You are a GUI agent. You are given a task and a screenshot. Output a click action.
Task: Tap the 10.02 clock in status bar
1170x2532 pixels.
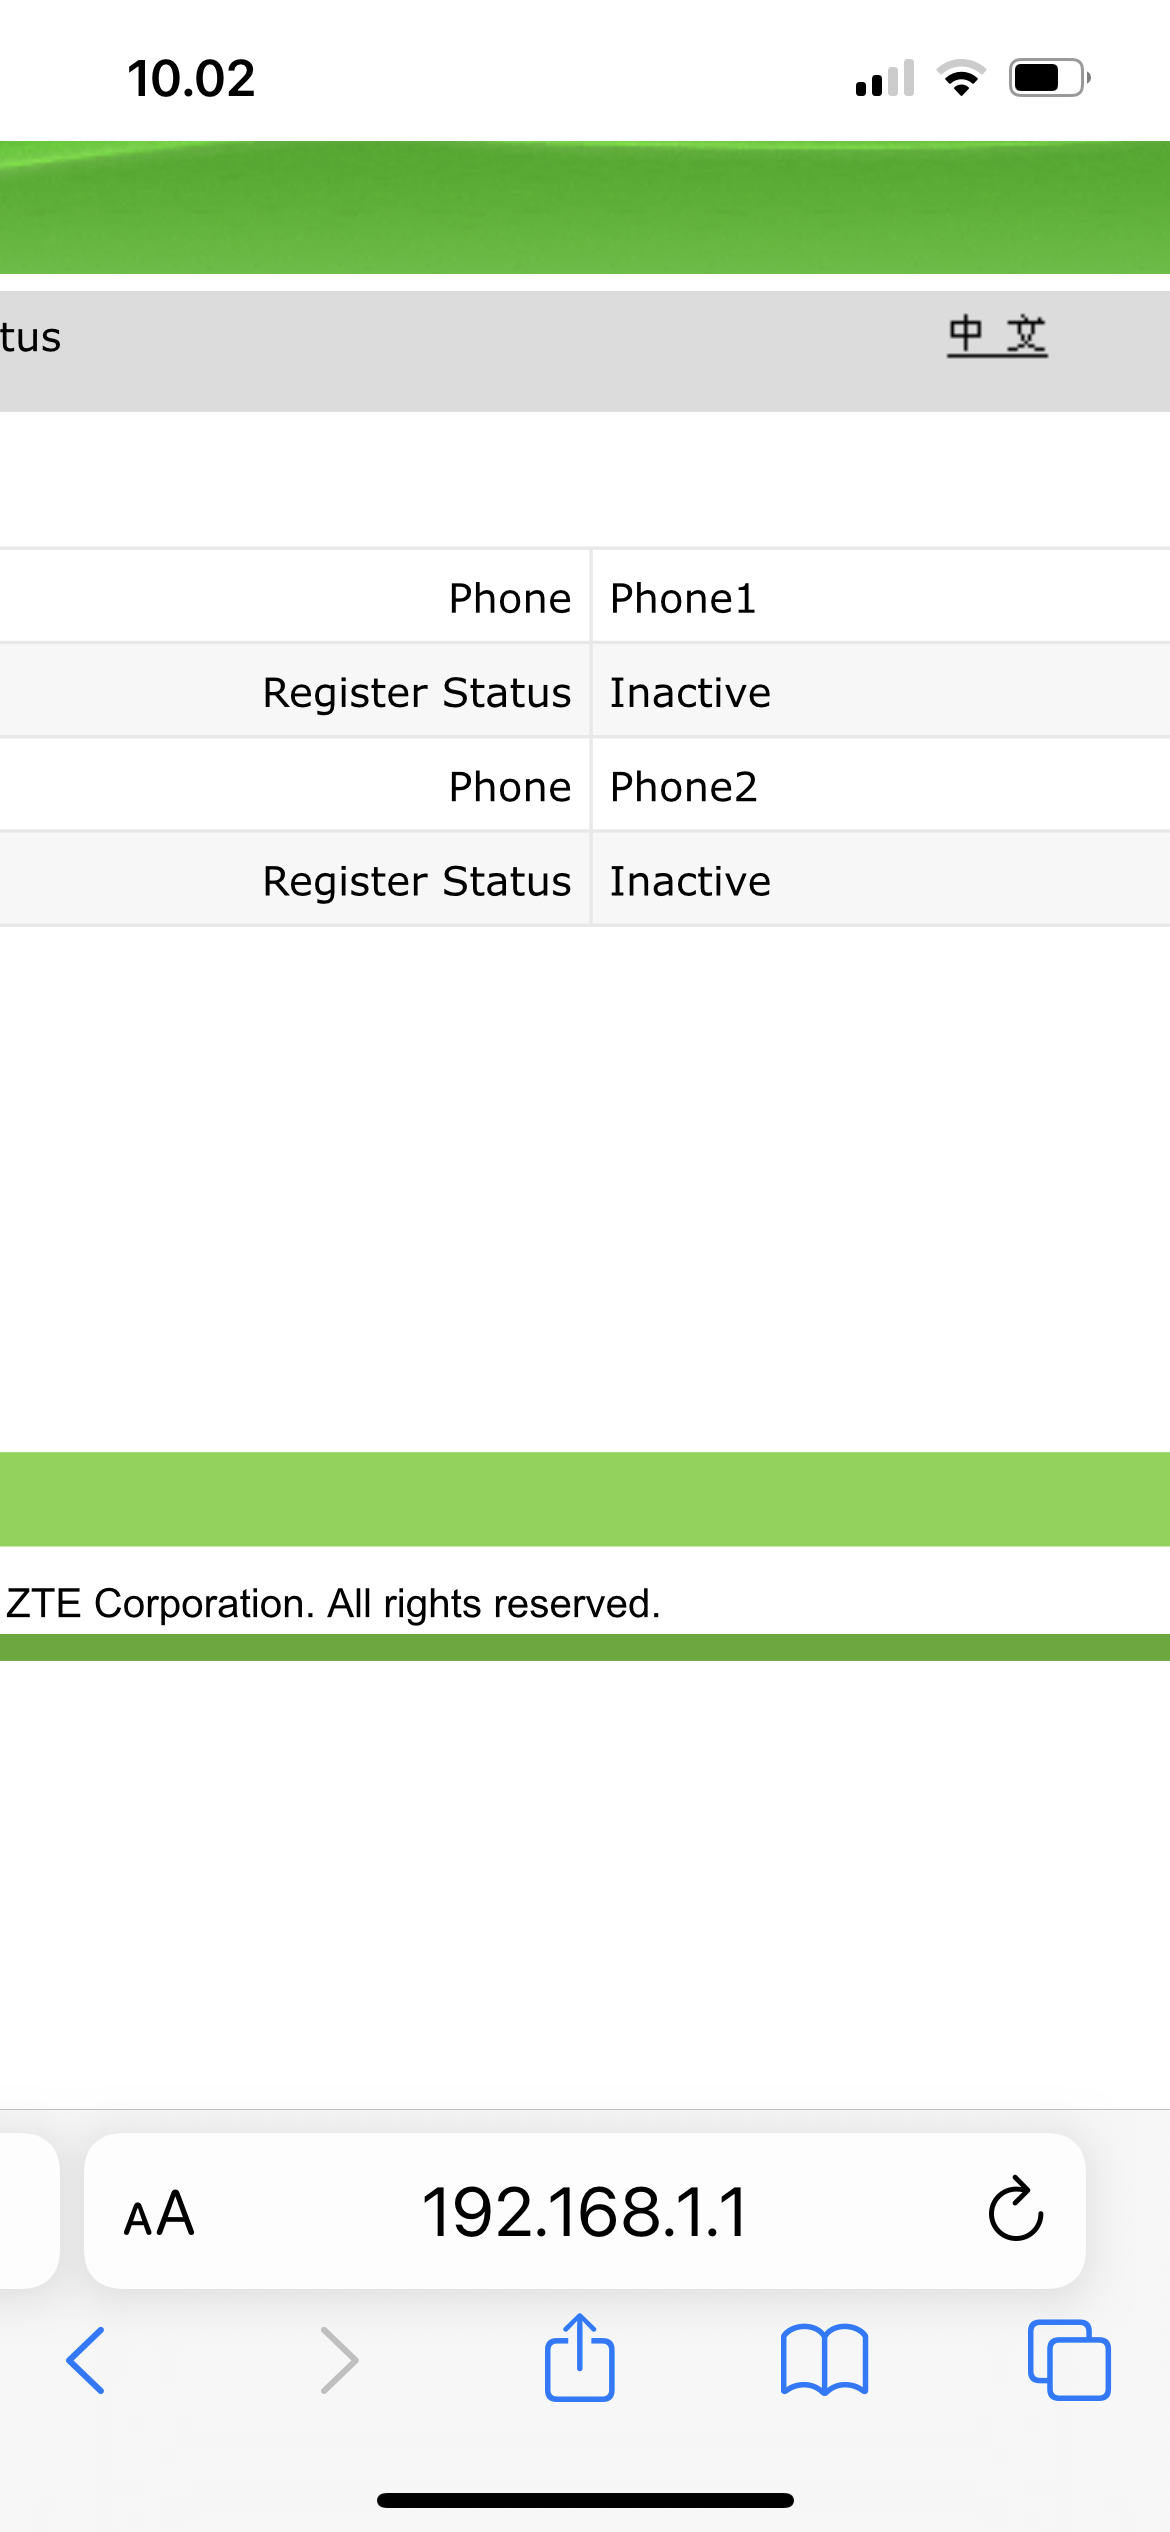click(191, 78)
